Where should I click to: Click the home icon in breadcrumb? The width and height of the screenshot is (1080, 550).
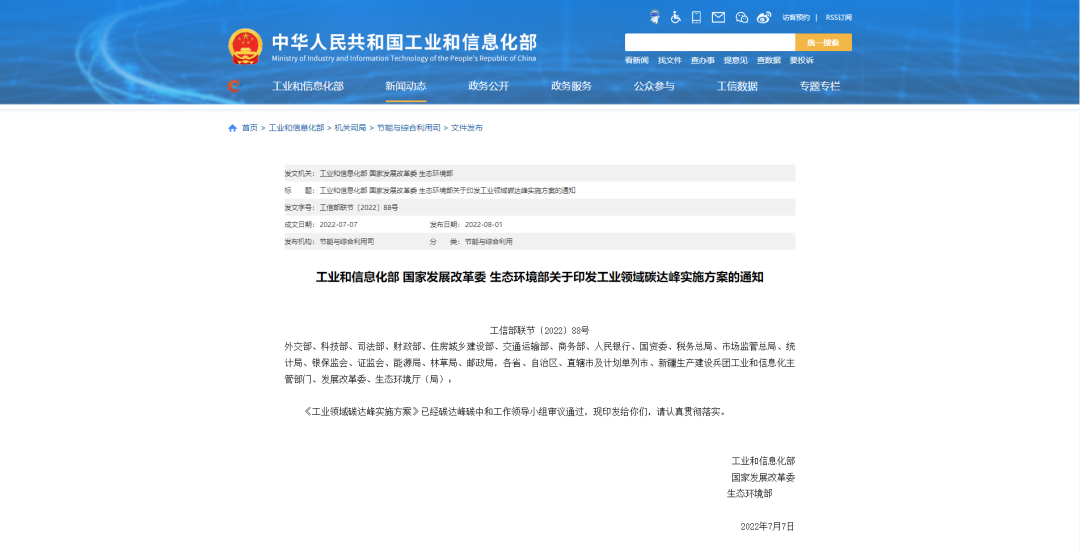click(x=232, y=128)
